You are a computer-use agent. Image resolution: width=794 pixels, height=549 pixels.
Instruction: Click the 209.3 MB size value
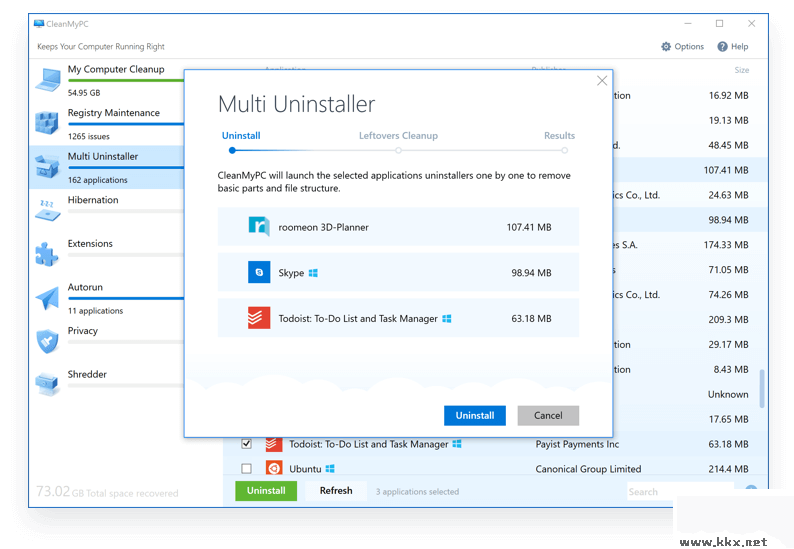click(x=728, y=320)
